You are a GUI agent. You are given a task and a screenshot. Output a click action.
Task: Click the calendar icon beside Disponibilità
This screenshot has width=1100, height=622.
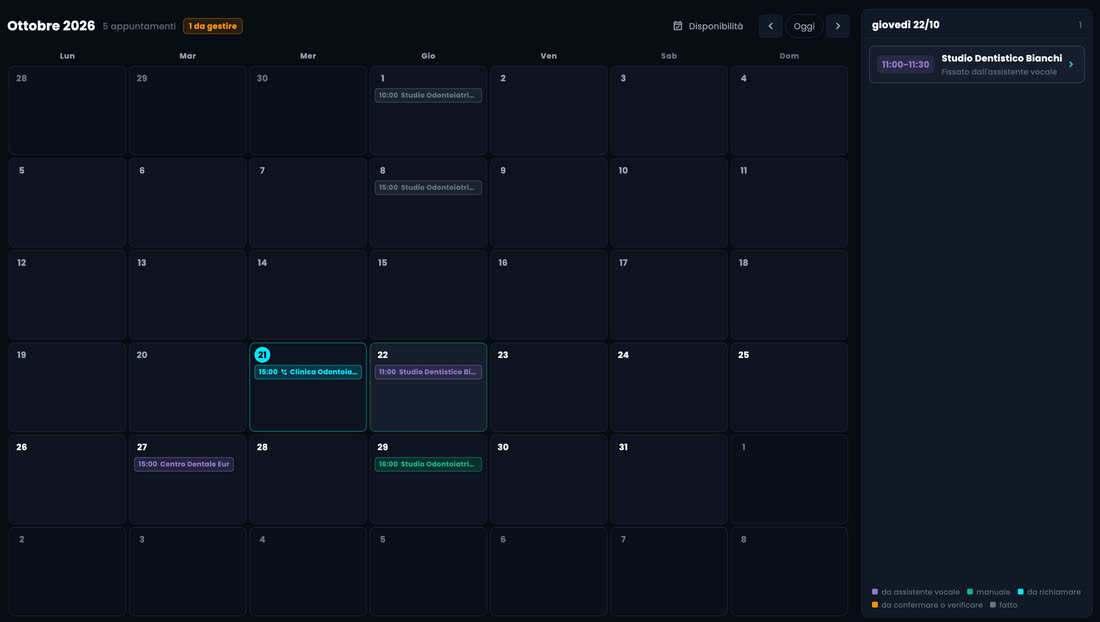(x=678, y=26)
